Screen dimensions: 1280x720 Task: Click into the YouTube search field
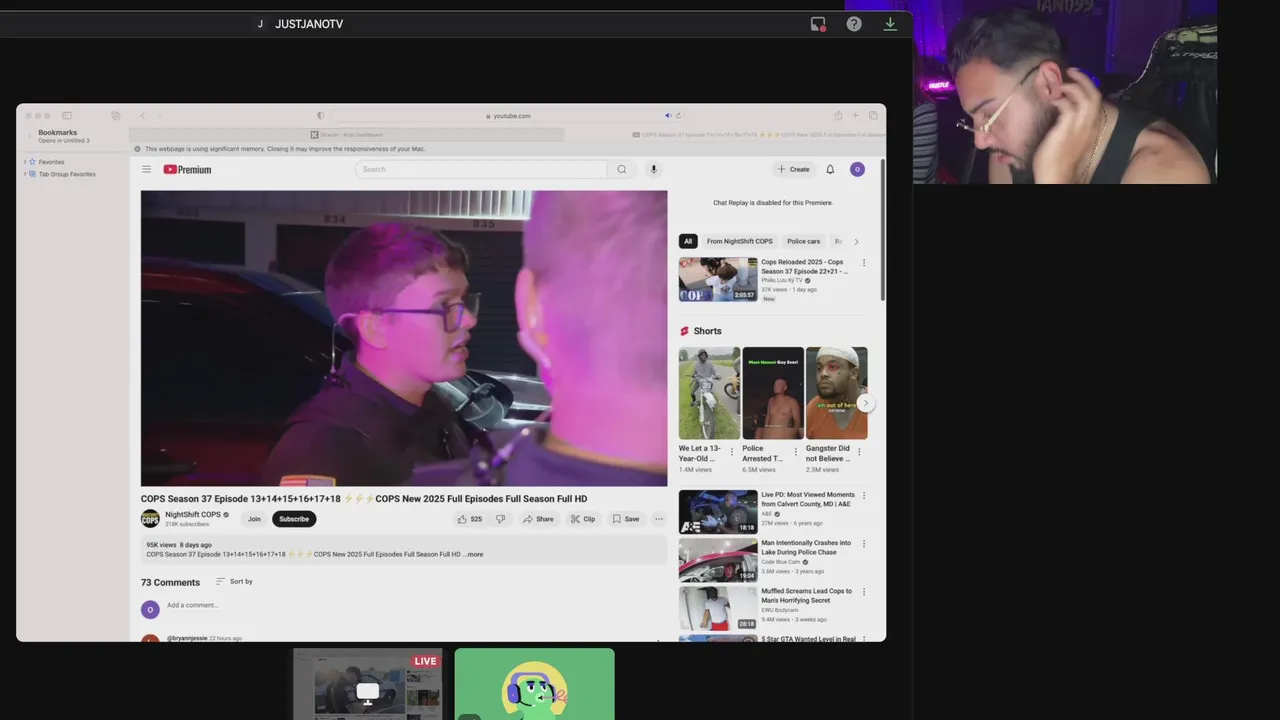(x=481, y=169)
